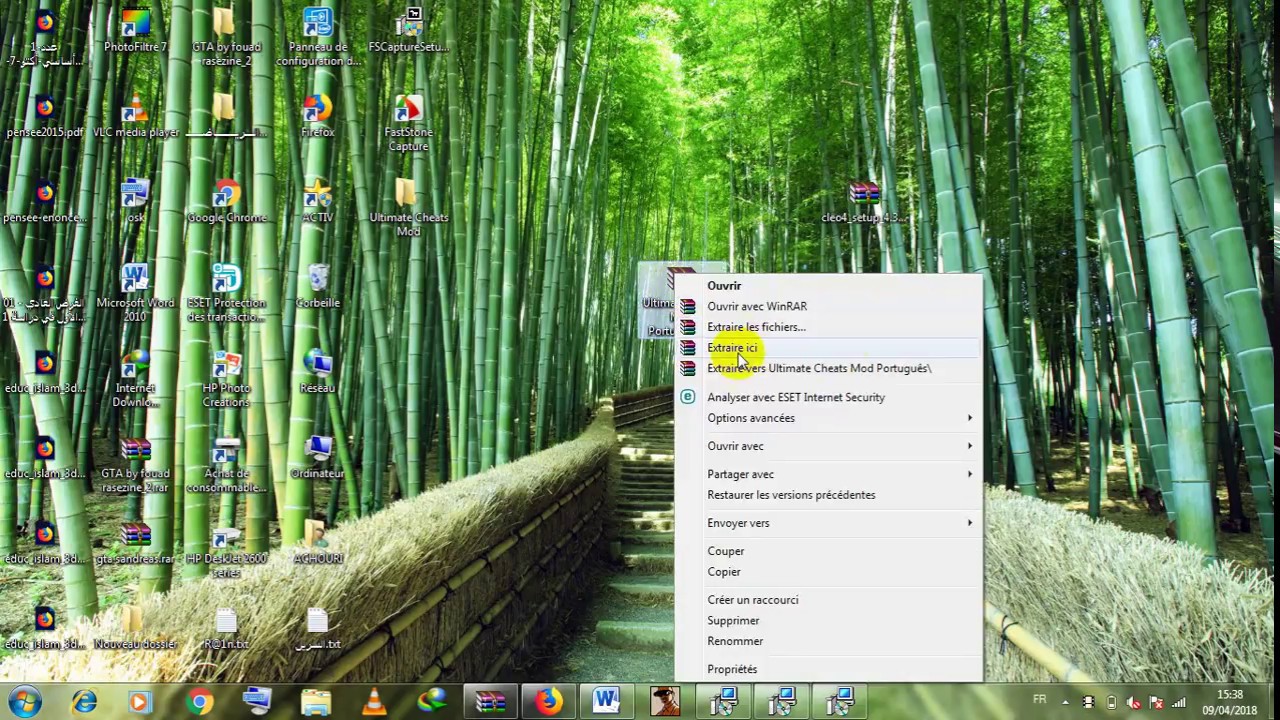Select Internet Download Manager desktop shortcut
This screenshot has width=1280, height=720.
[x=136, y=379]
